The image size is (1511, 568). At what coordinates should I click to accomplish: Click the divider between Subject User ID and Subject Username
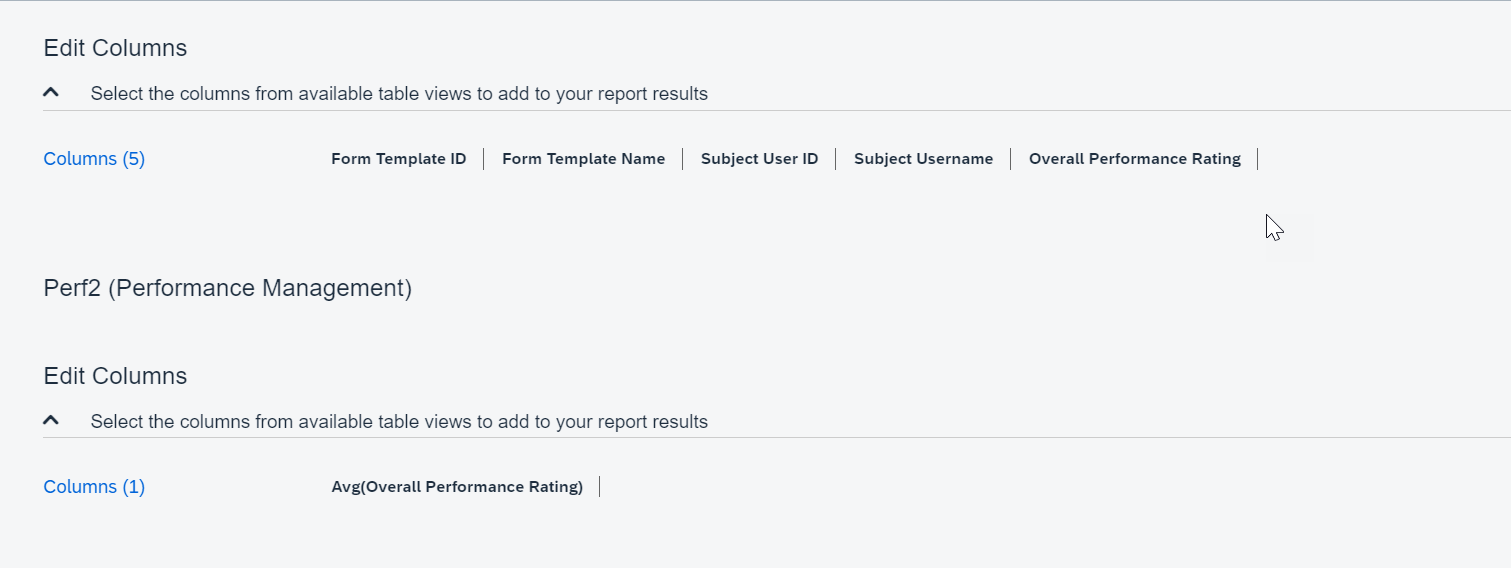pos(835,159)
